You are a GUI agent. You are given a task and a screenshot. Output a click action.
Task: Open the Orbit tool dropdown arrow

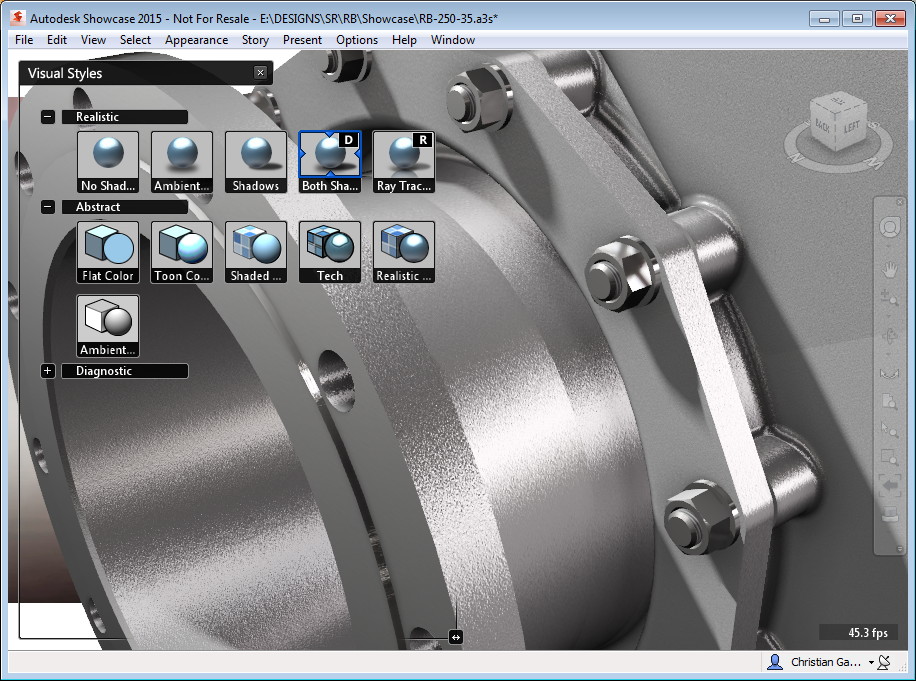889,354
